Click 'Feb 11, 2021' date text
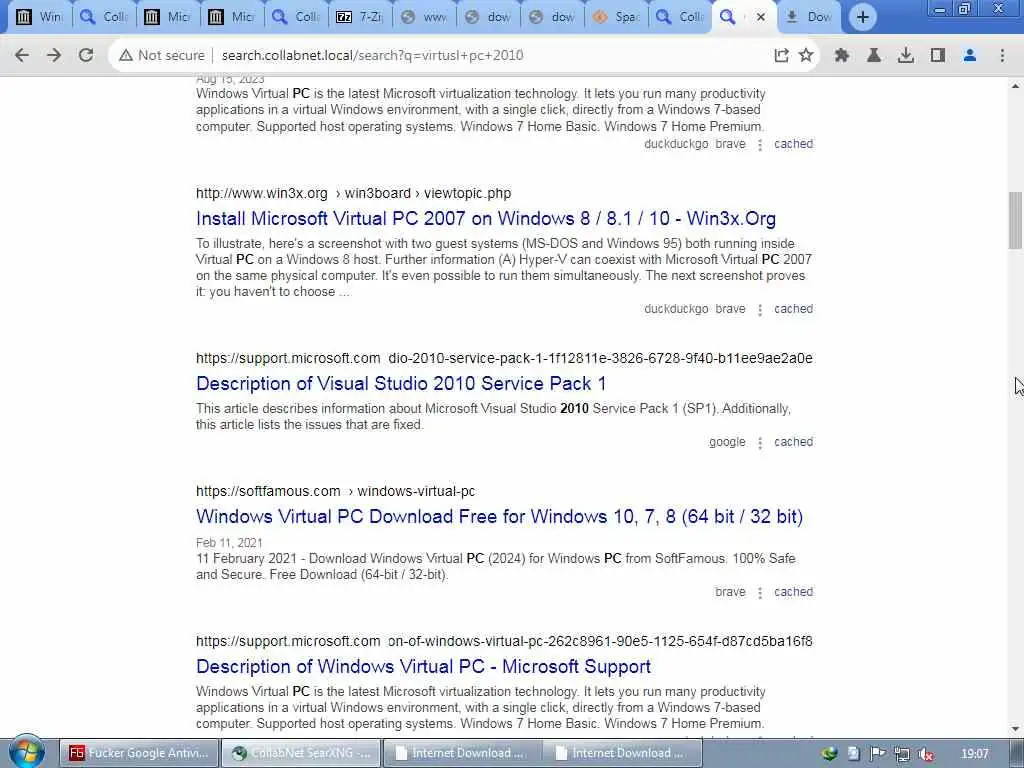 (x=229, y=543)
